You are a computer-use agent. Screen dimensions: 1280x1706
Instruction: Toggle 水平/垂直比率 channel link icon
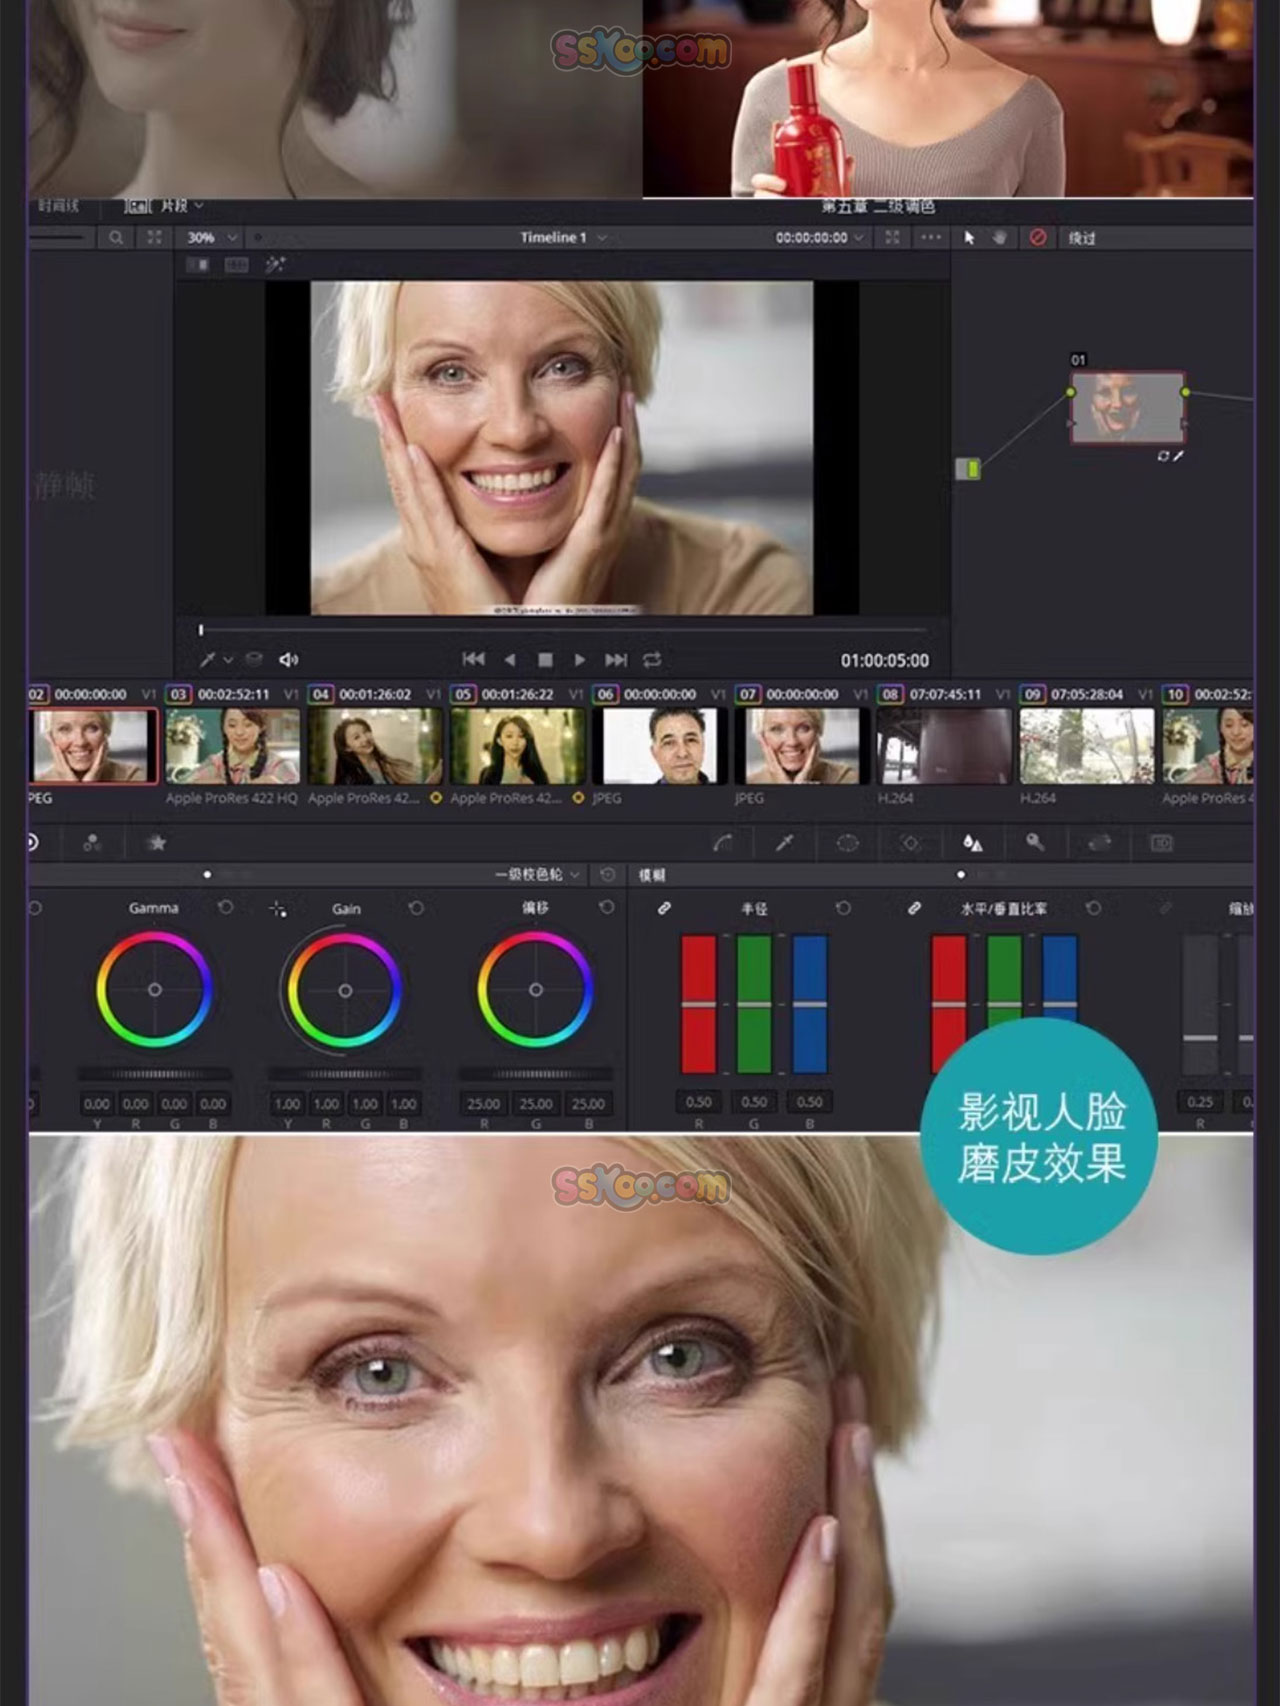coord(914,908)
